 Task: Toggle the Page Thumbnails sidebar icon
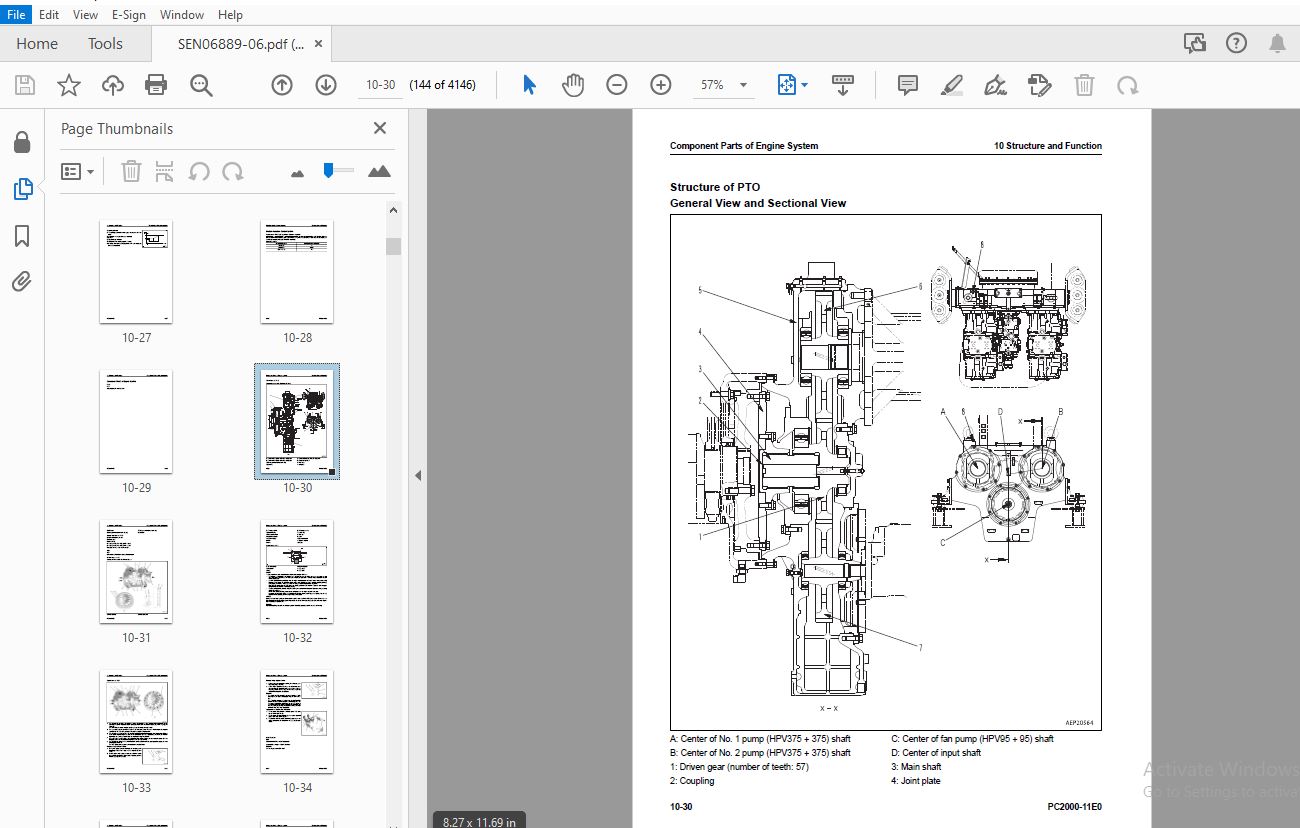[x=22, y=188]
